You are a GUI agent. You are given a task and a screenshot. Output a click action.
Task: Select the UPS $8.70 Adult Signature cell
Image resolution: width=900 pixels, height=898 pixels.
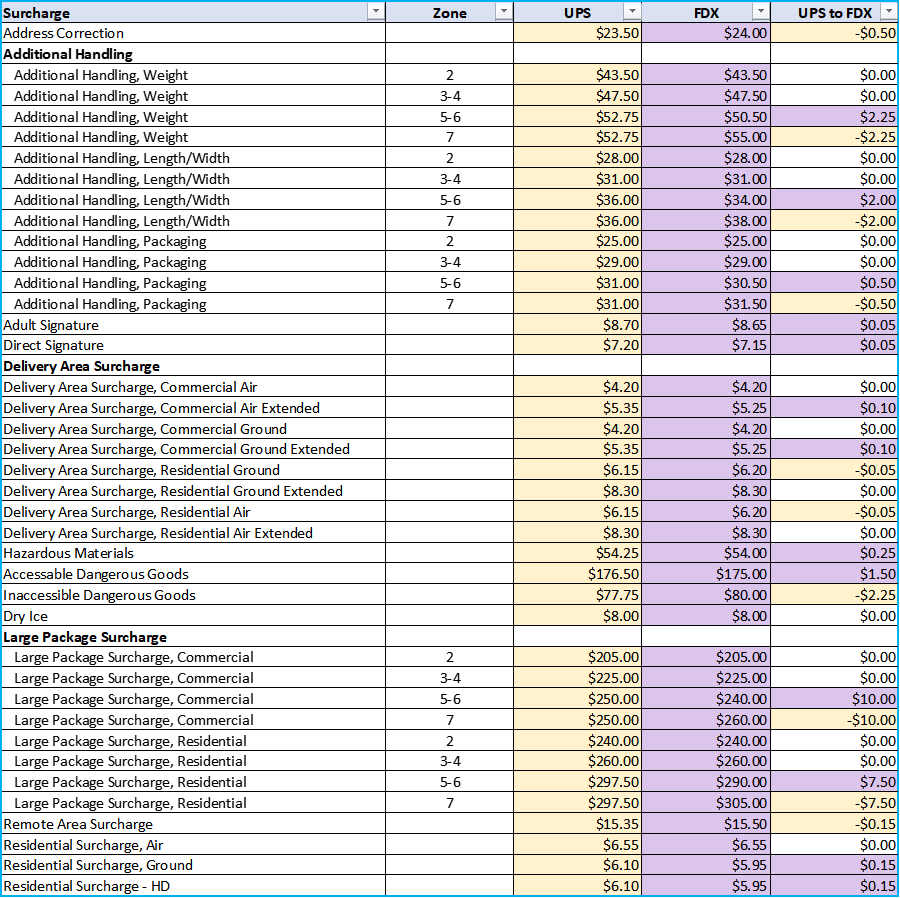577,325
